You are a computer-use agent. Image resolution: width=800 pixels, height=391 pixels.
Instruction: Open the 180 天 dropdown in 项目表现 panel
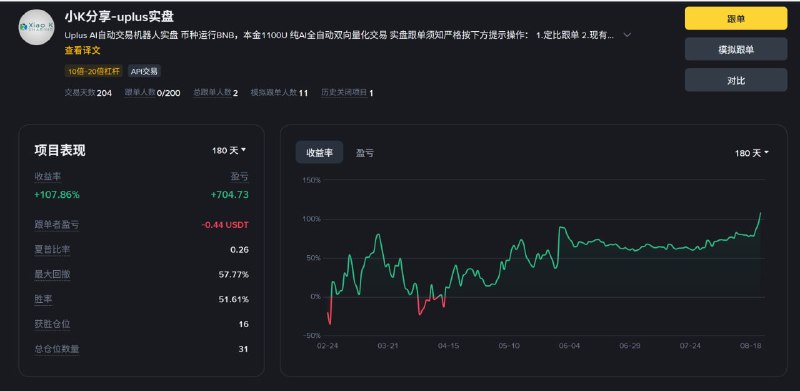(x=229, y=150)
